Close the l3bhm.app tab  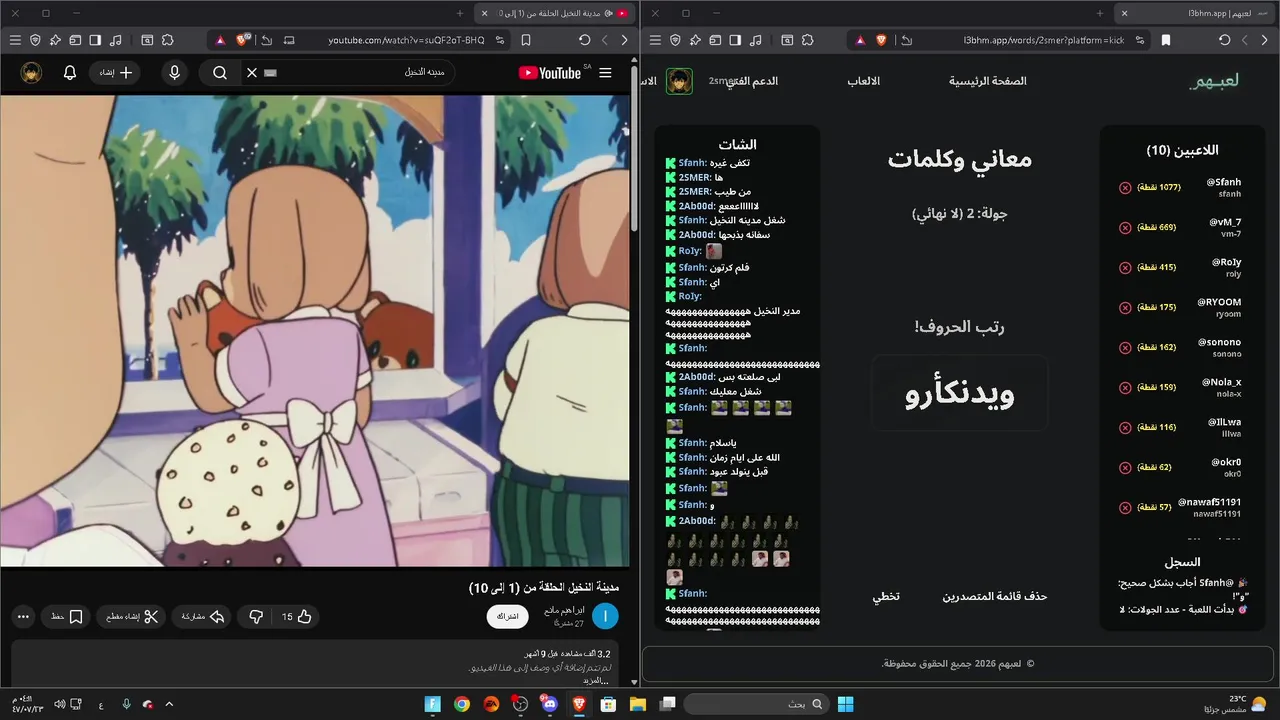point(1124,13)
